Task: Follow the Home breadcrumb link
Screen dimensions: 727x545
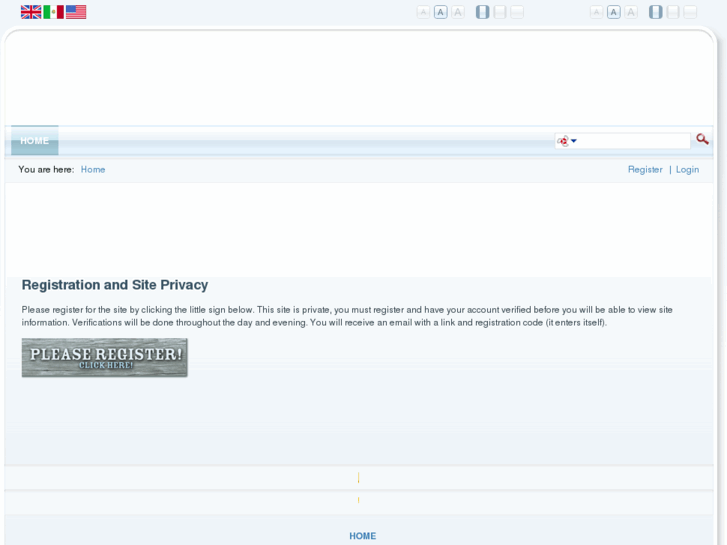Action: 93,170
